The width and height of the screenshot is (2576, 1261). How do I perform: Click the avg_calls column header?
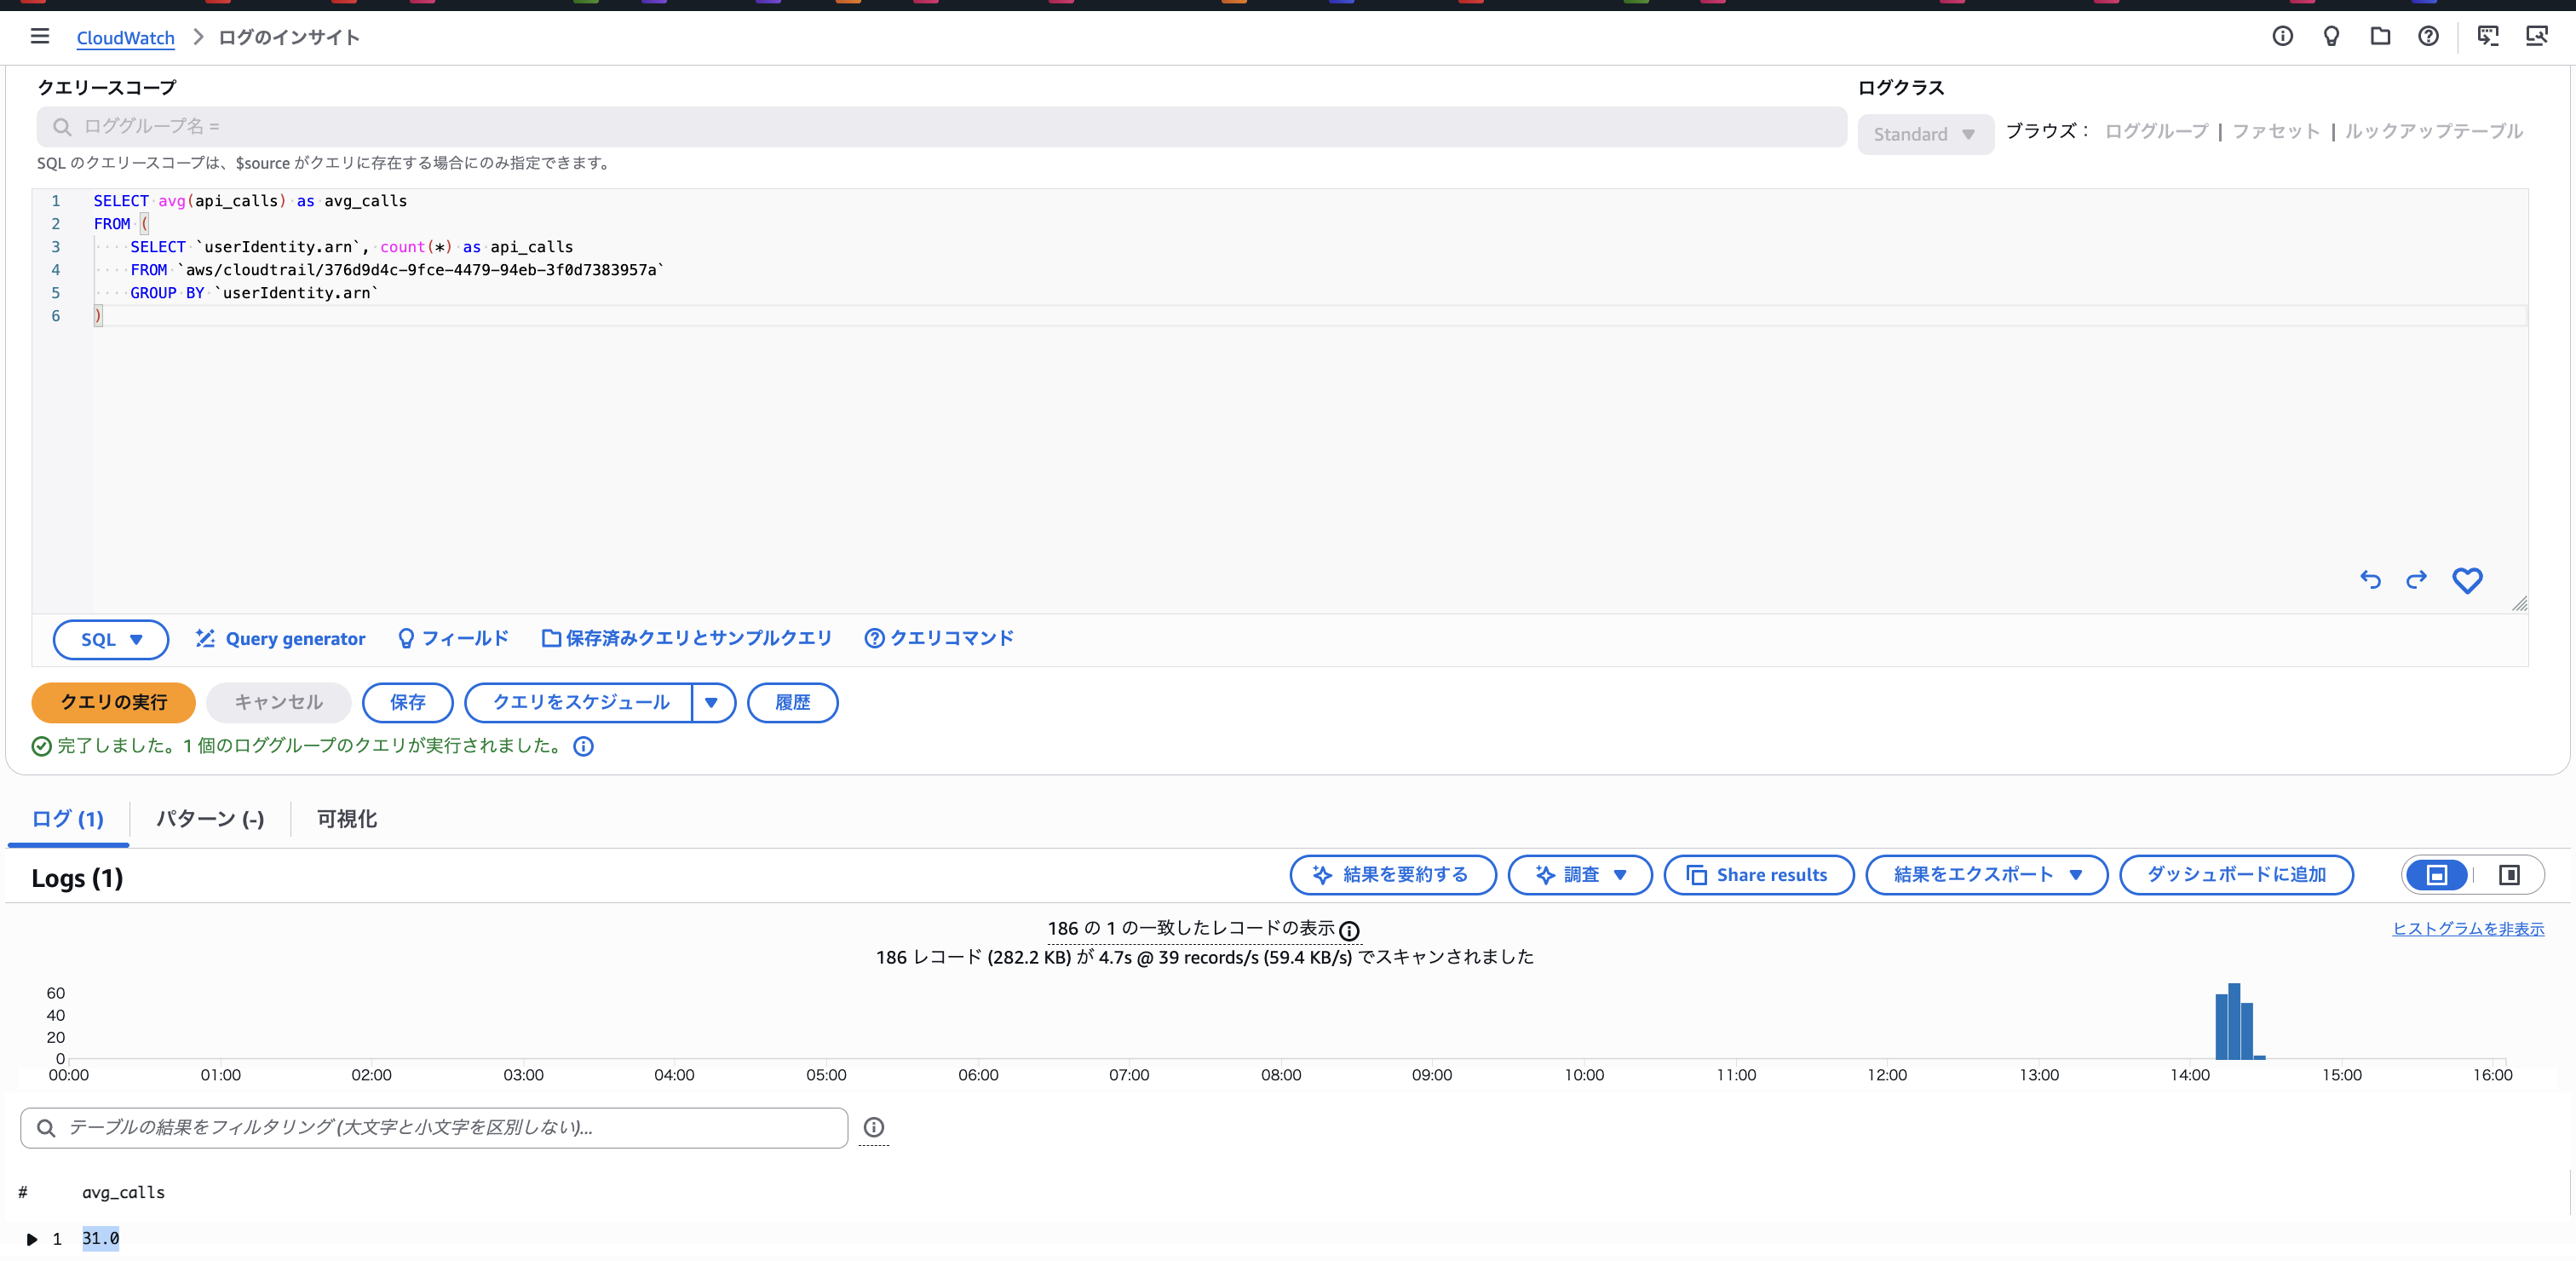tap(124, 1193)
